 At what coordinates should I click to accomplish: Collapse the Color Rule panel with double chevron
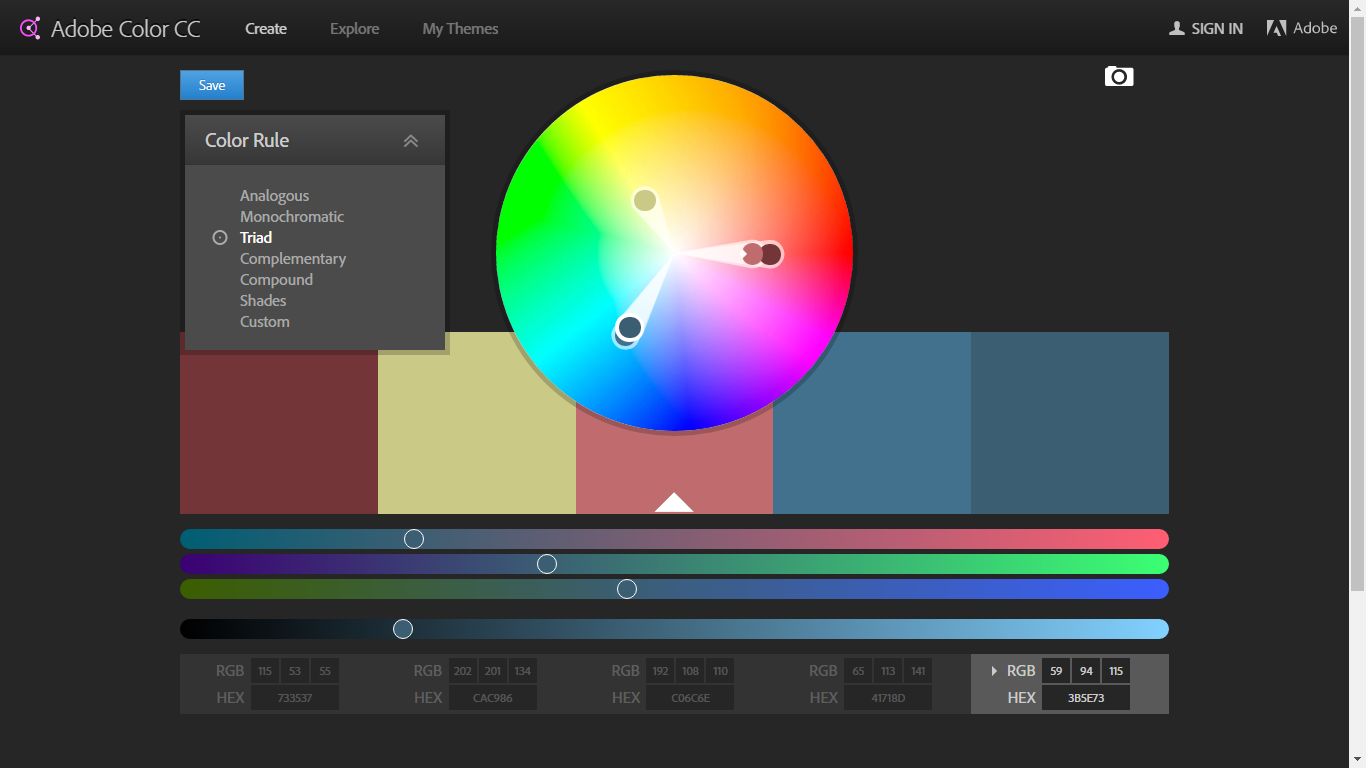[x=410, y=141]
